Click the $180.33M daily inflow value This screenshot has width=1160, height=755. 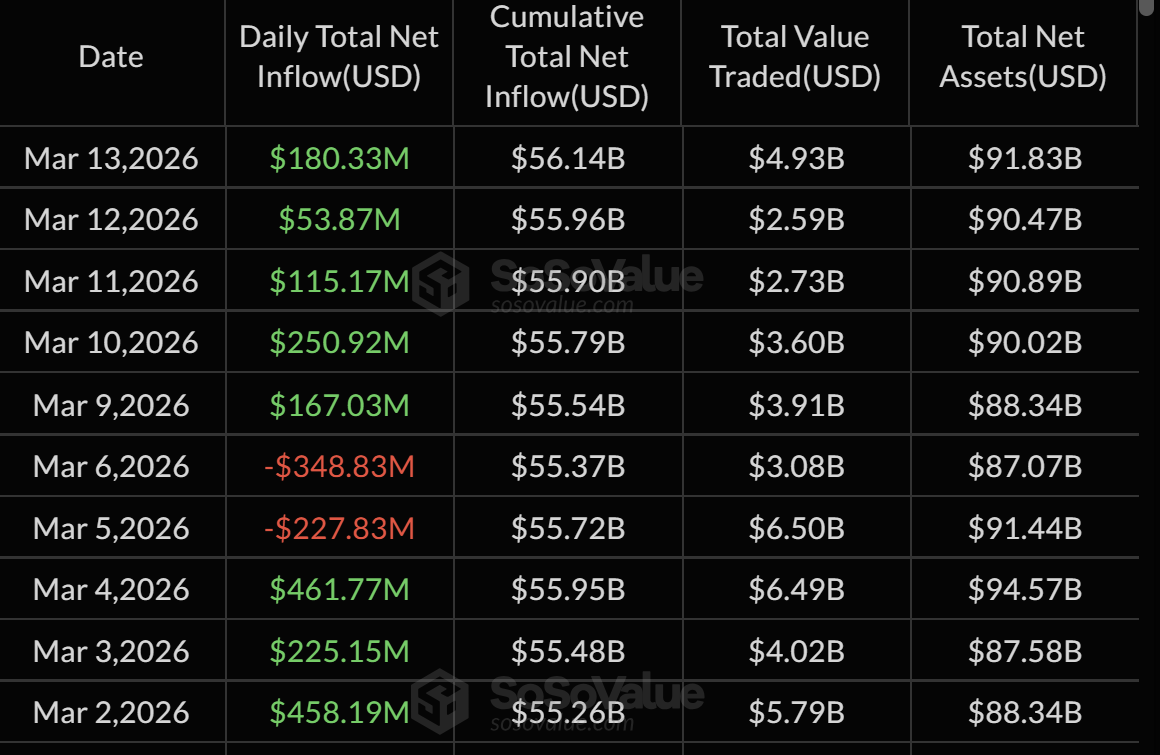pos(339,158)
